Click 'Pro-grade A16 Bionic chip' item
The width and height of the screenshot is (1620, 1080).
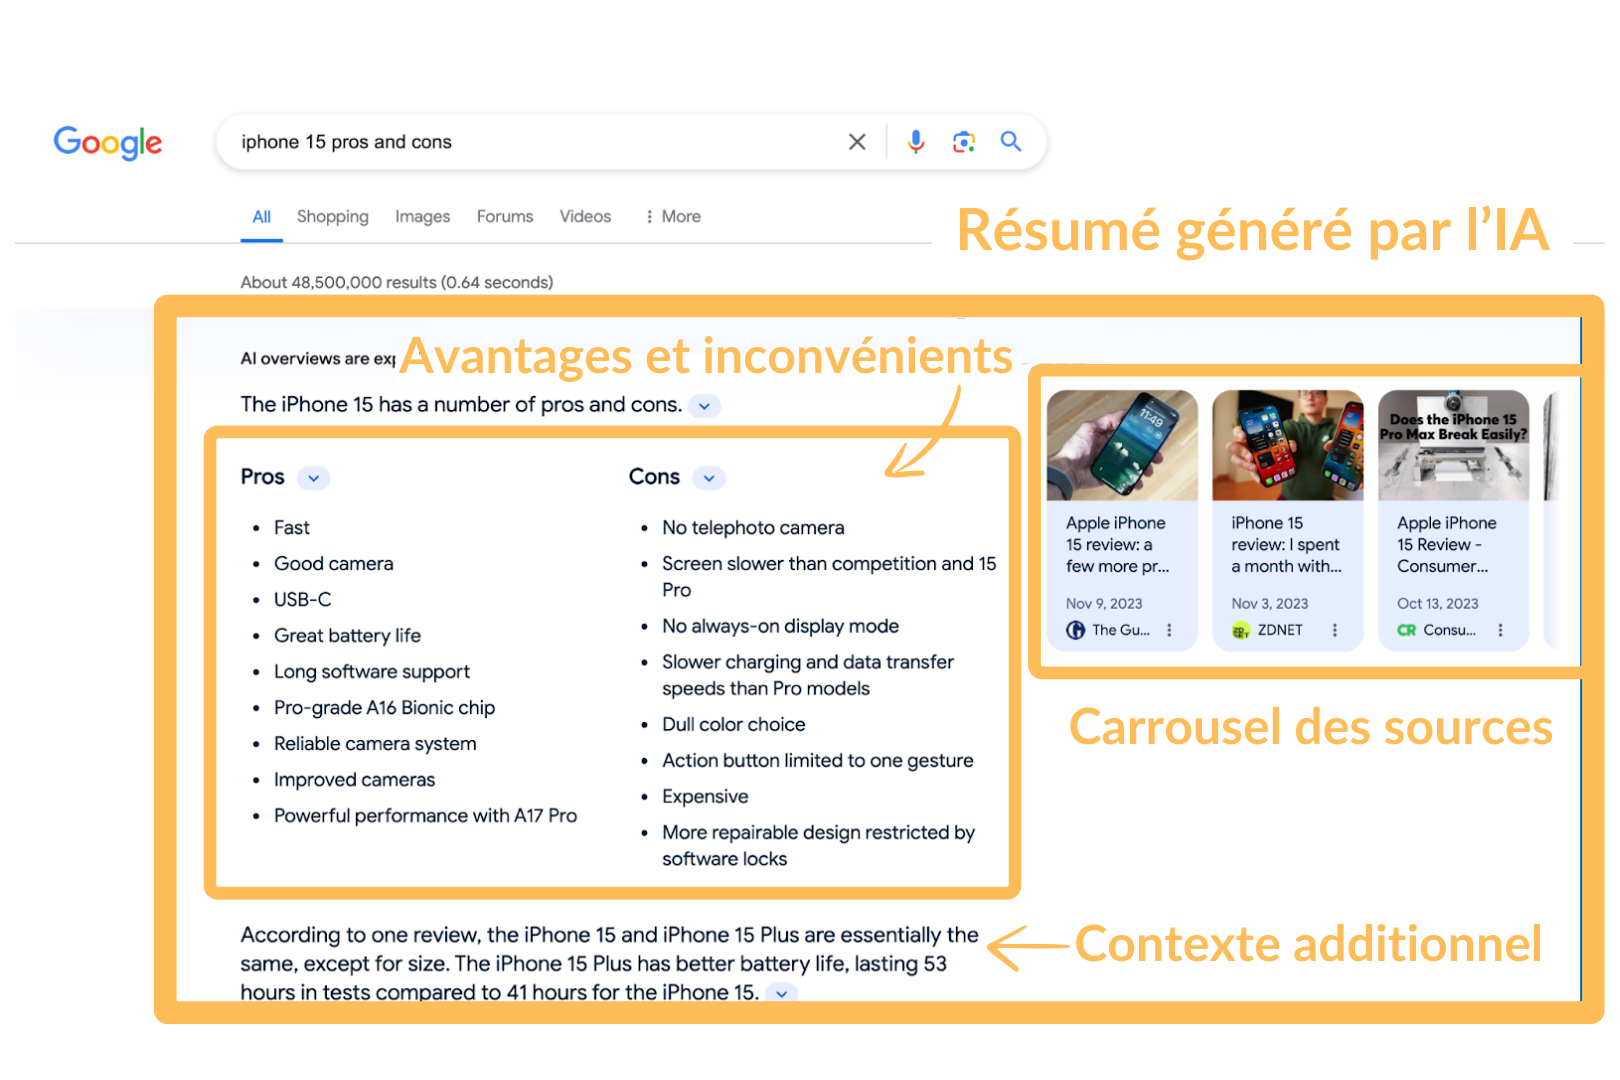(x=385, y=707)
